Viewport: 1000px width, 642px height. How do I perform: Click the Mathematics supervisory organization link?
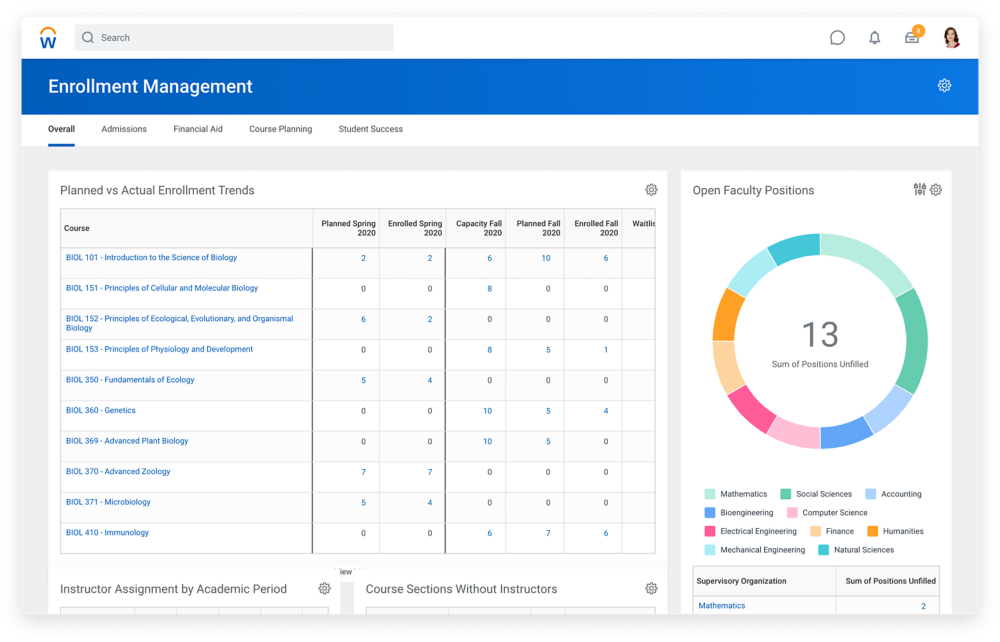(x=721, y=606)
